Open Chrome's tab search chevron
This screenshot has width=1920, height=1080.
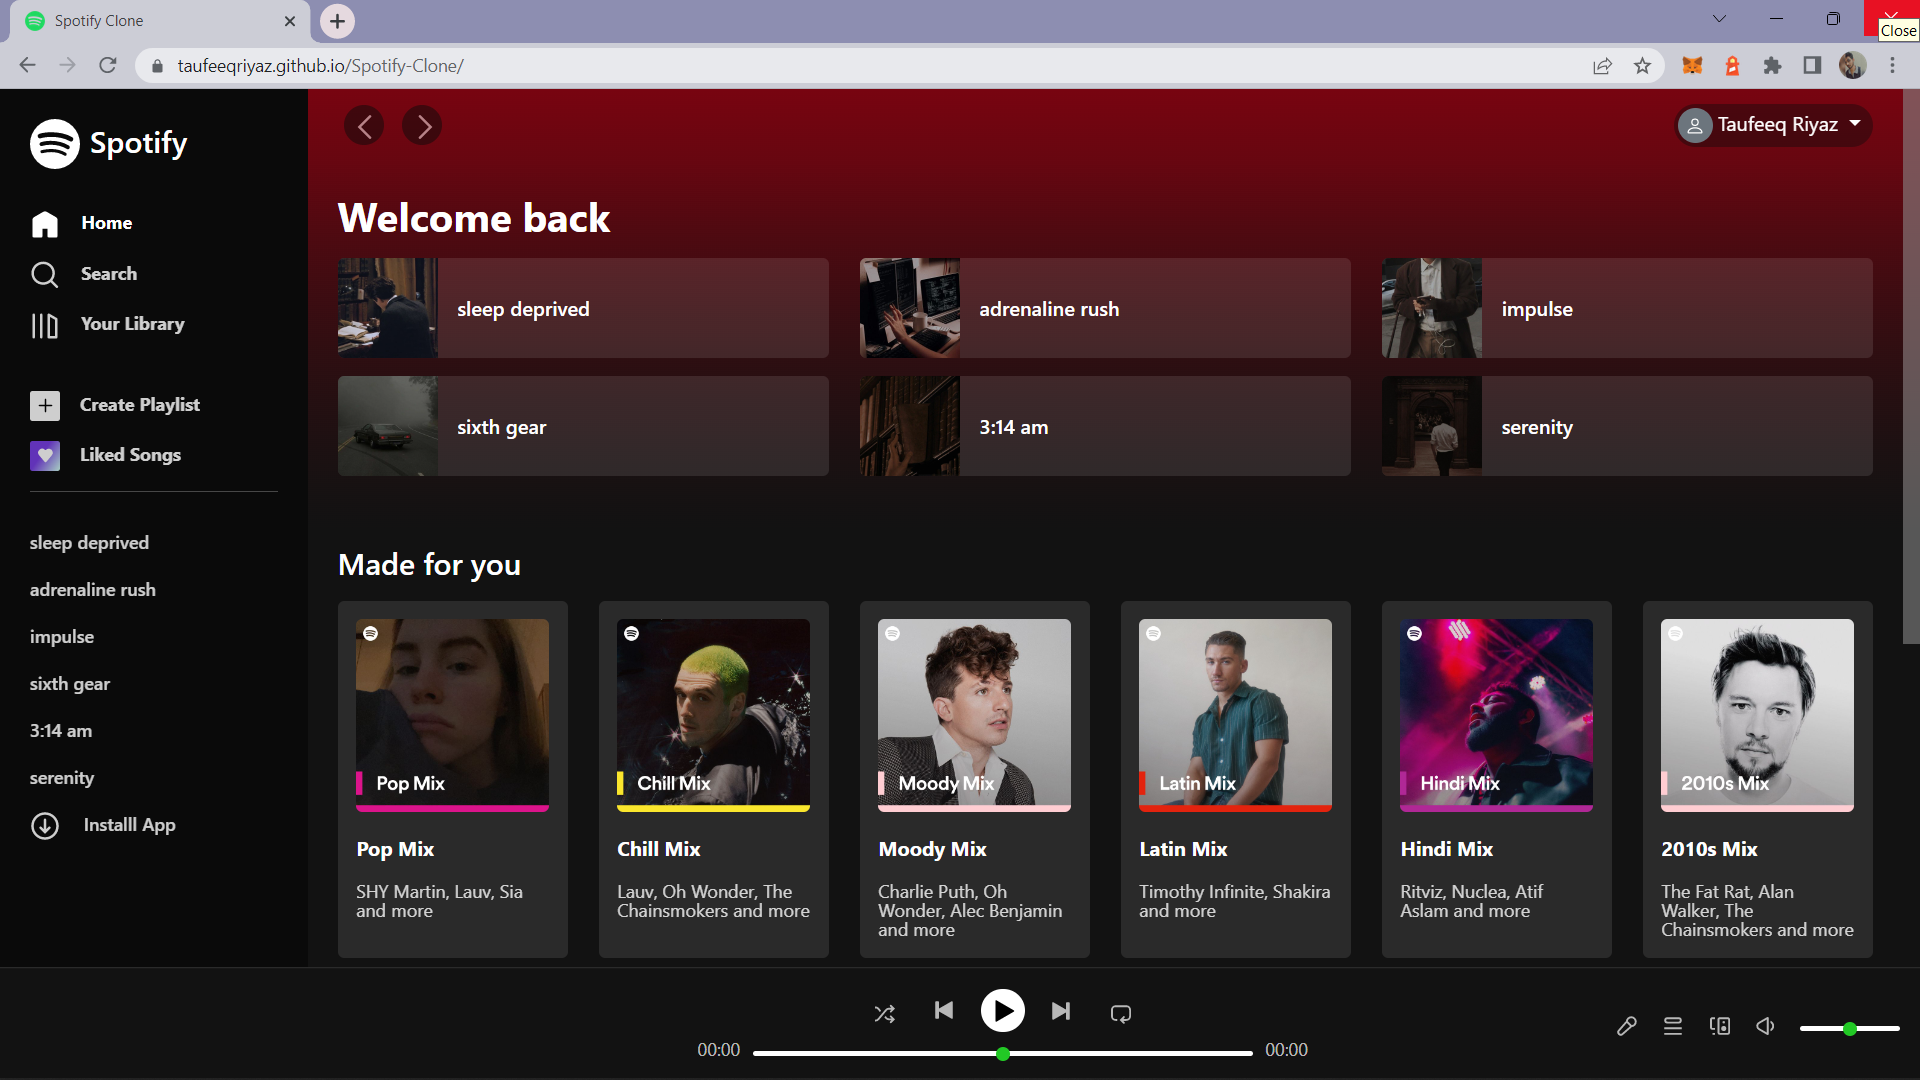1719,19
